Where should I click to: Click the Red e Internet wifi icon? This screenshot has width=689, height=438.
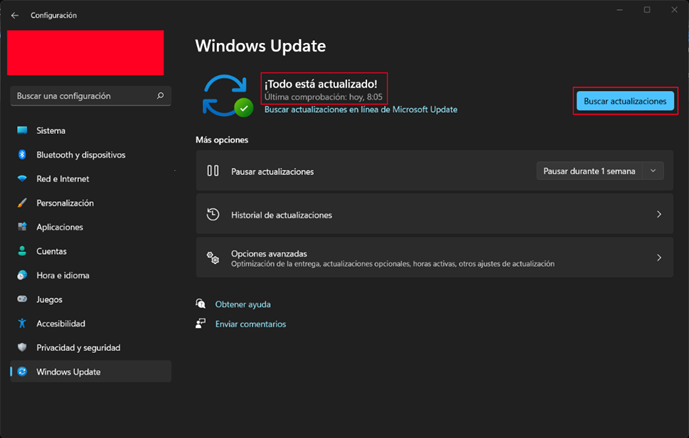click(x=21, y=179)
